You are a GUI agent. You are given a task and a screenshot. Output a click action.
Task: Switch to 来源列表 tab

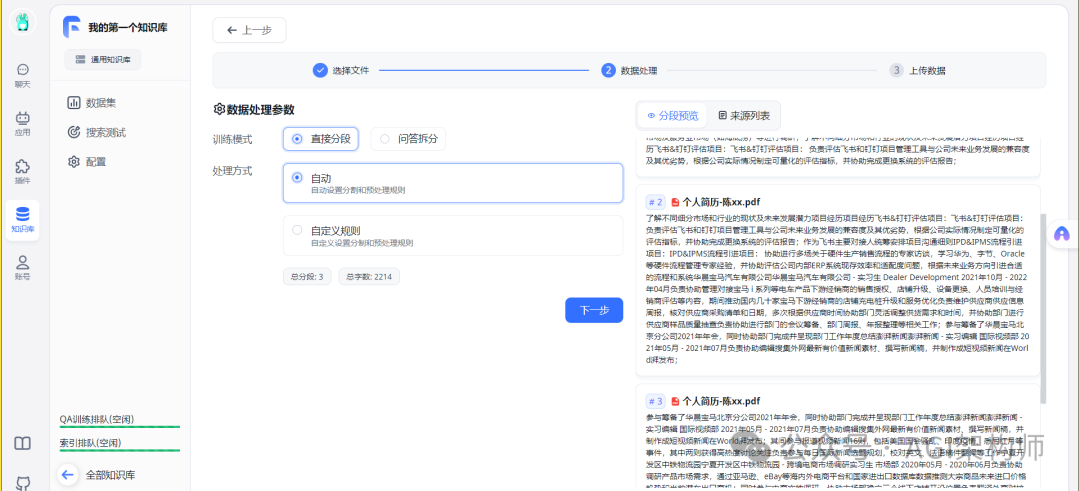point(744,116)
